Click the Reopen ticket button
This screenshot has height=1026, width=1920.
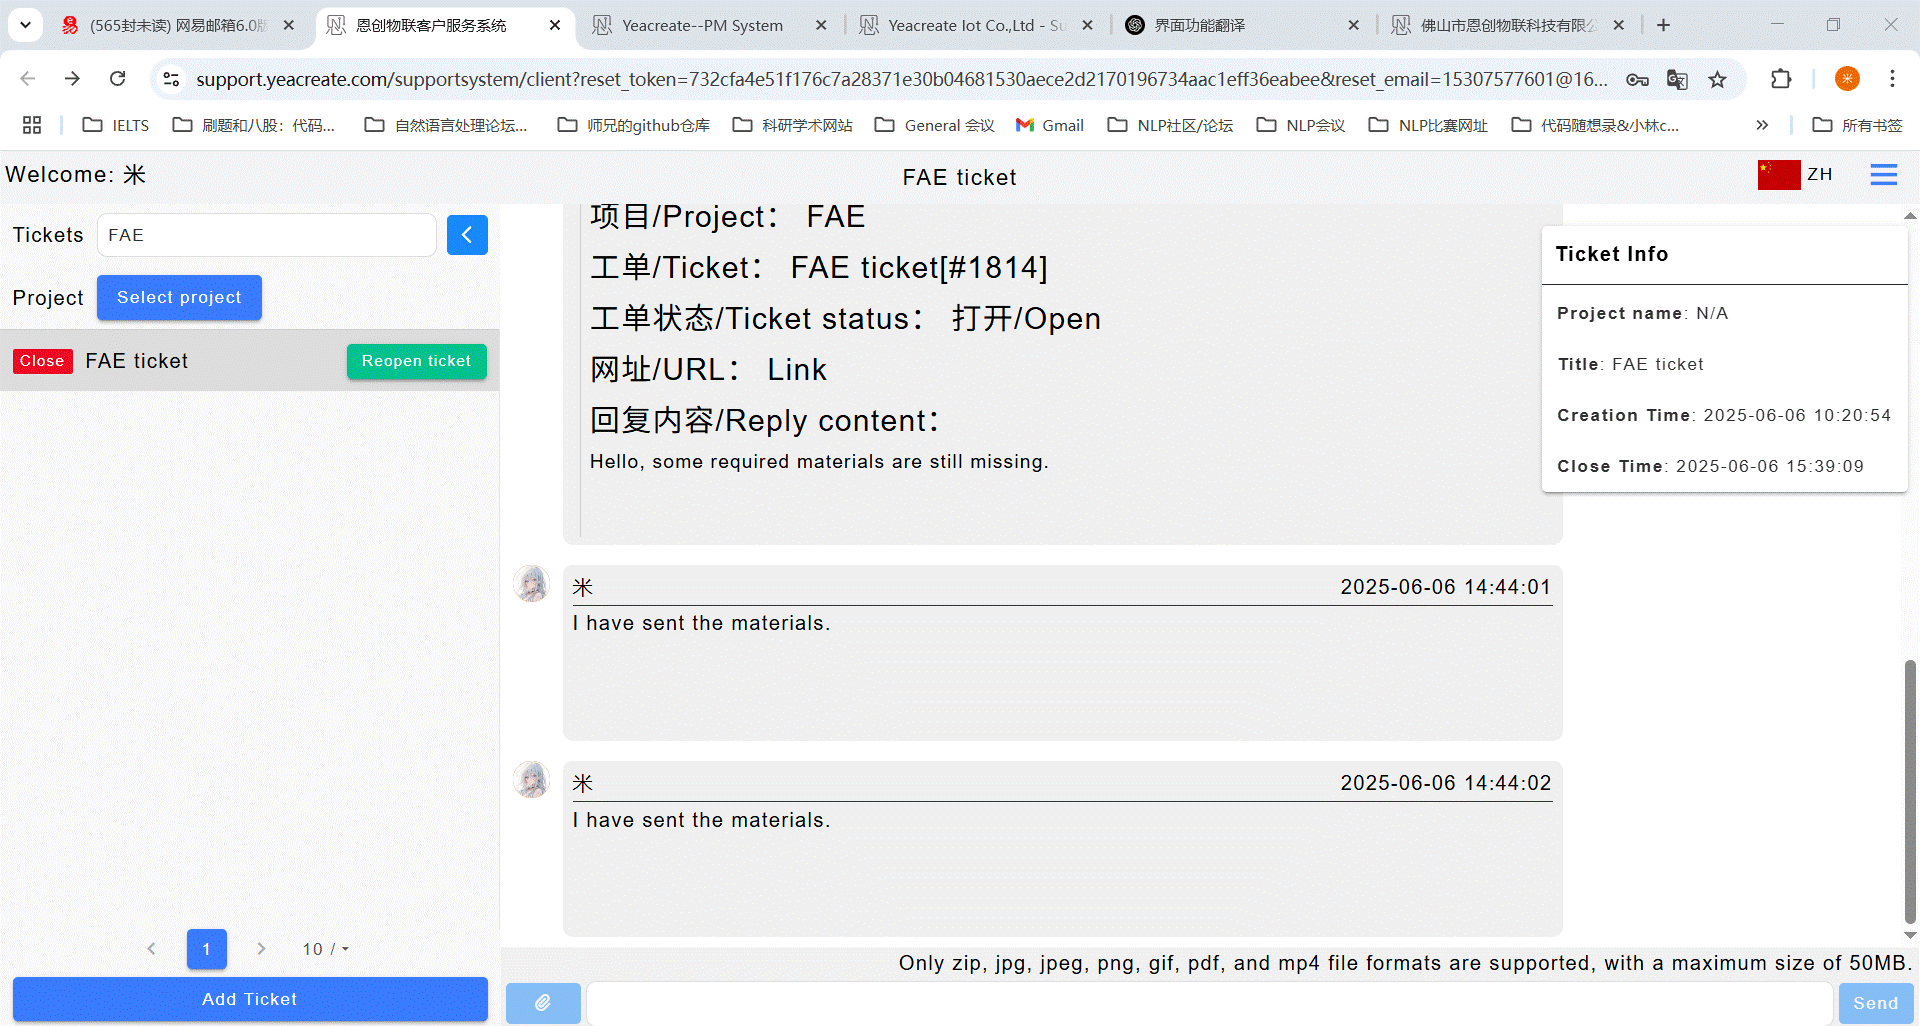[x=416, y=361]
